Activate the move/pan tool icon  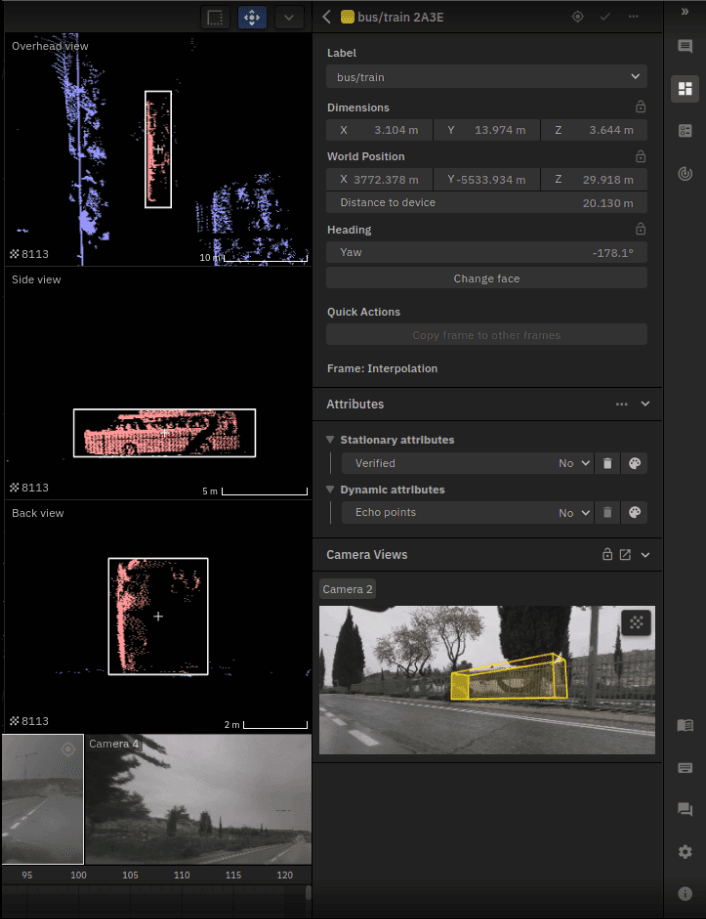tap(252, 18)
